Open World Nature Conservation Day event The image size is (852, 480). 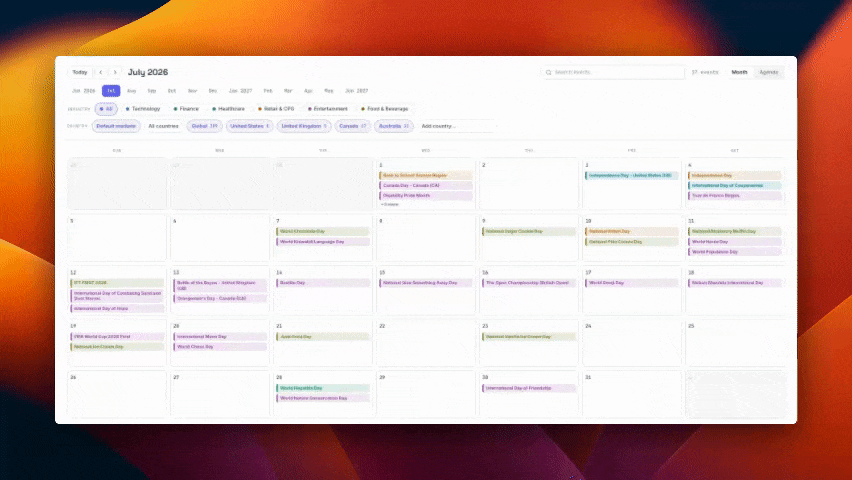click(323, 398)
